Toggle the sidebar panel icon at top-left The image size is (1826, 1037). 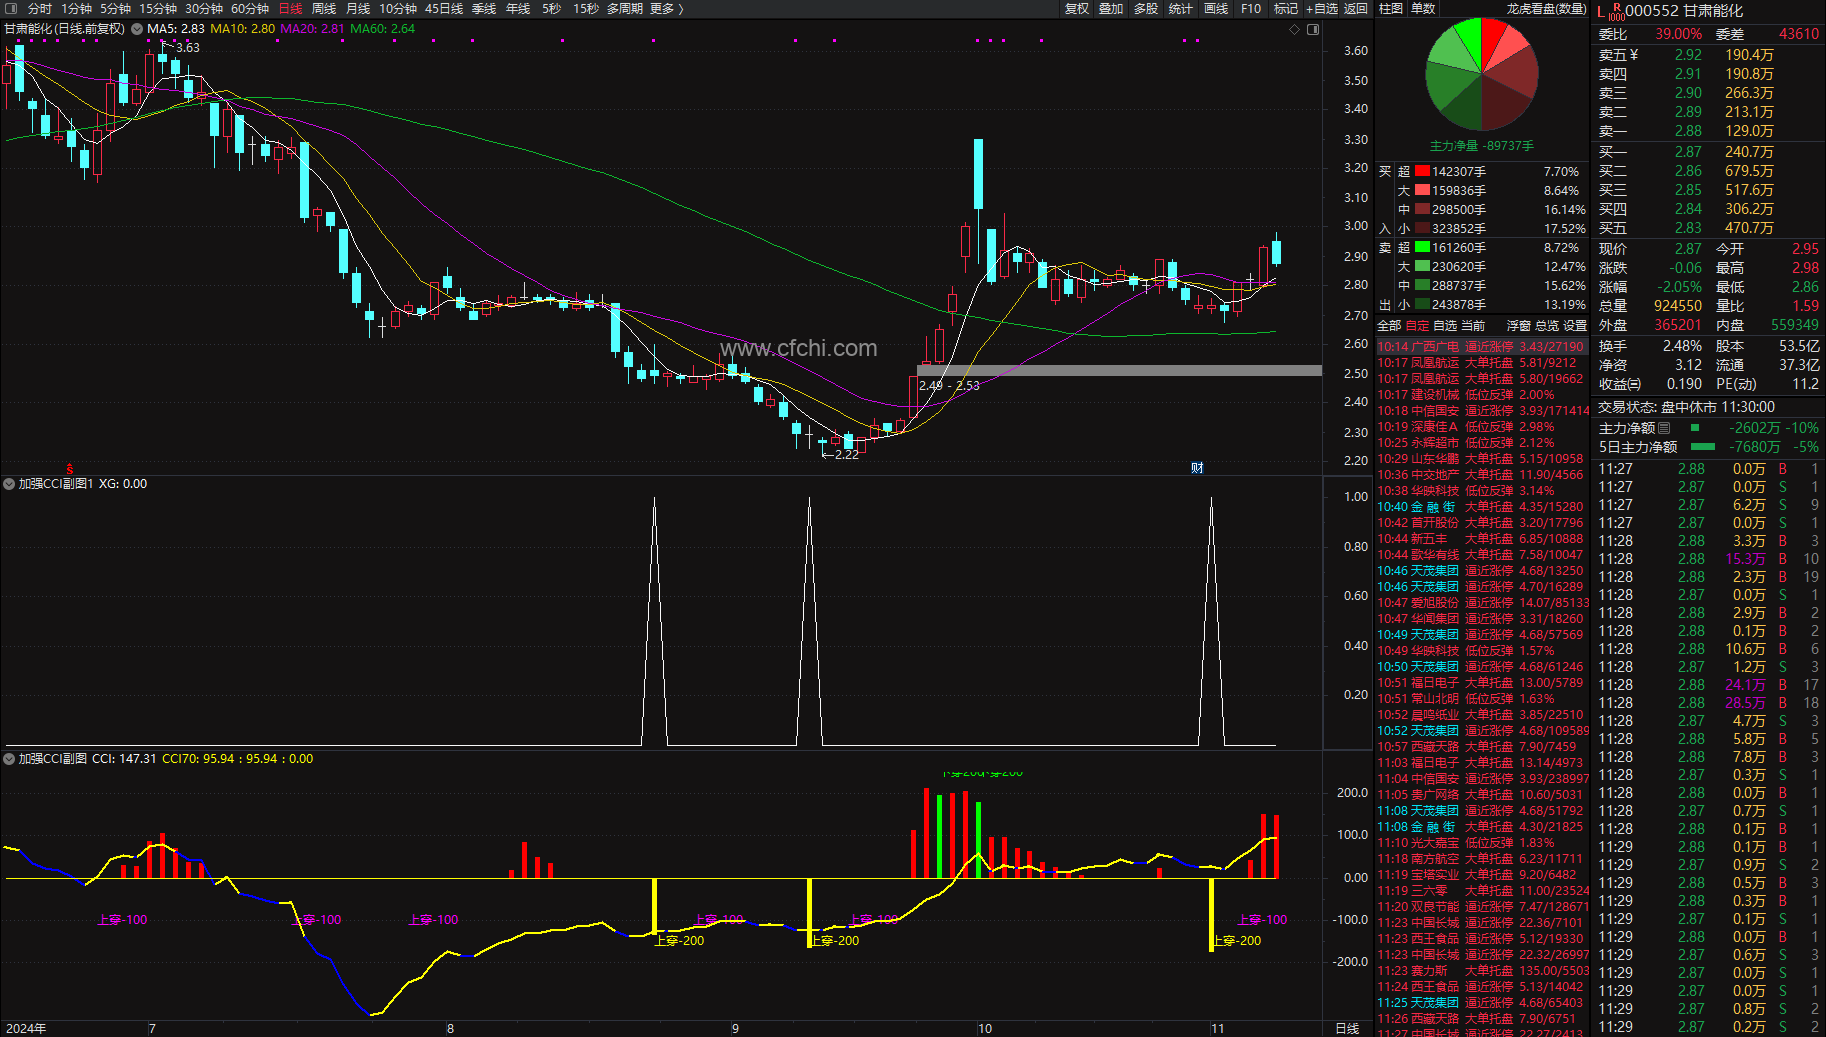click(10, 8)
